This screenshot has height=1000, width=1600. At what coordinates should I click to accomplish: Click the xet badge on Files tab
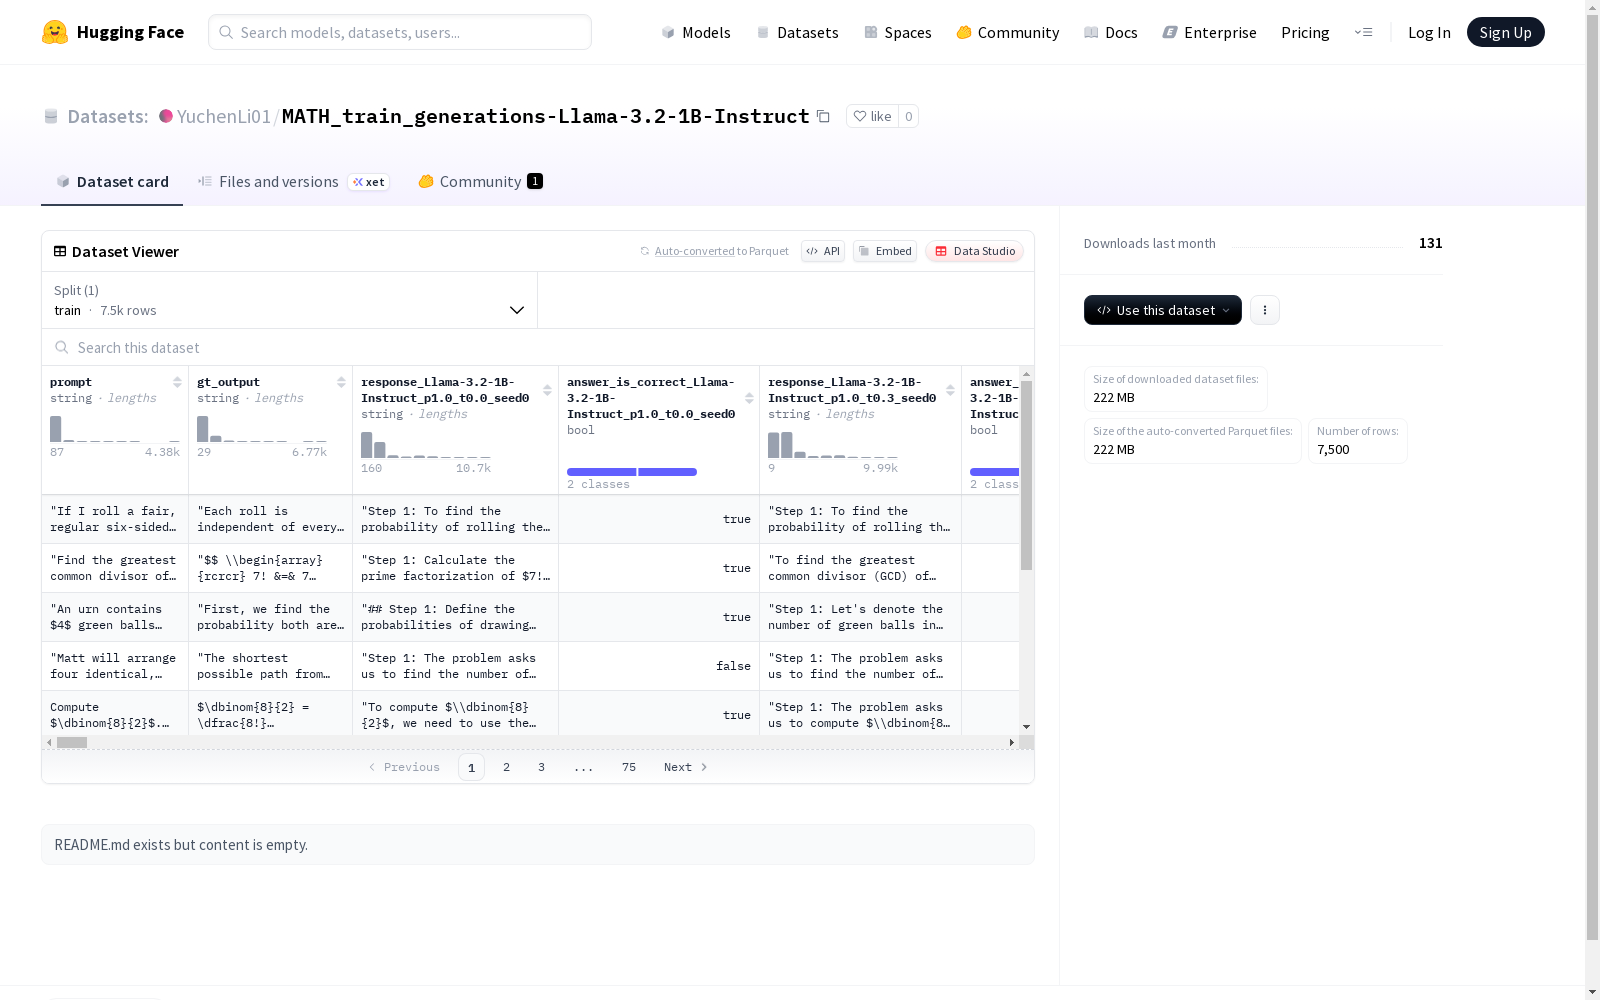(369, 182)
